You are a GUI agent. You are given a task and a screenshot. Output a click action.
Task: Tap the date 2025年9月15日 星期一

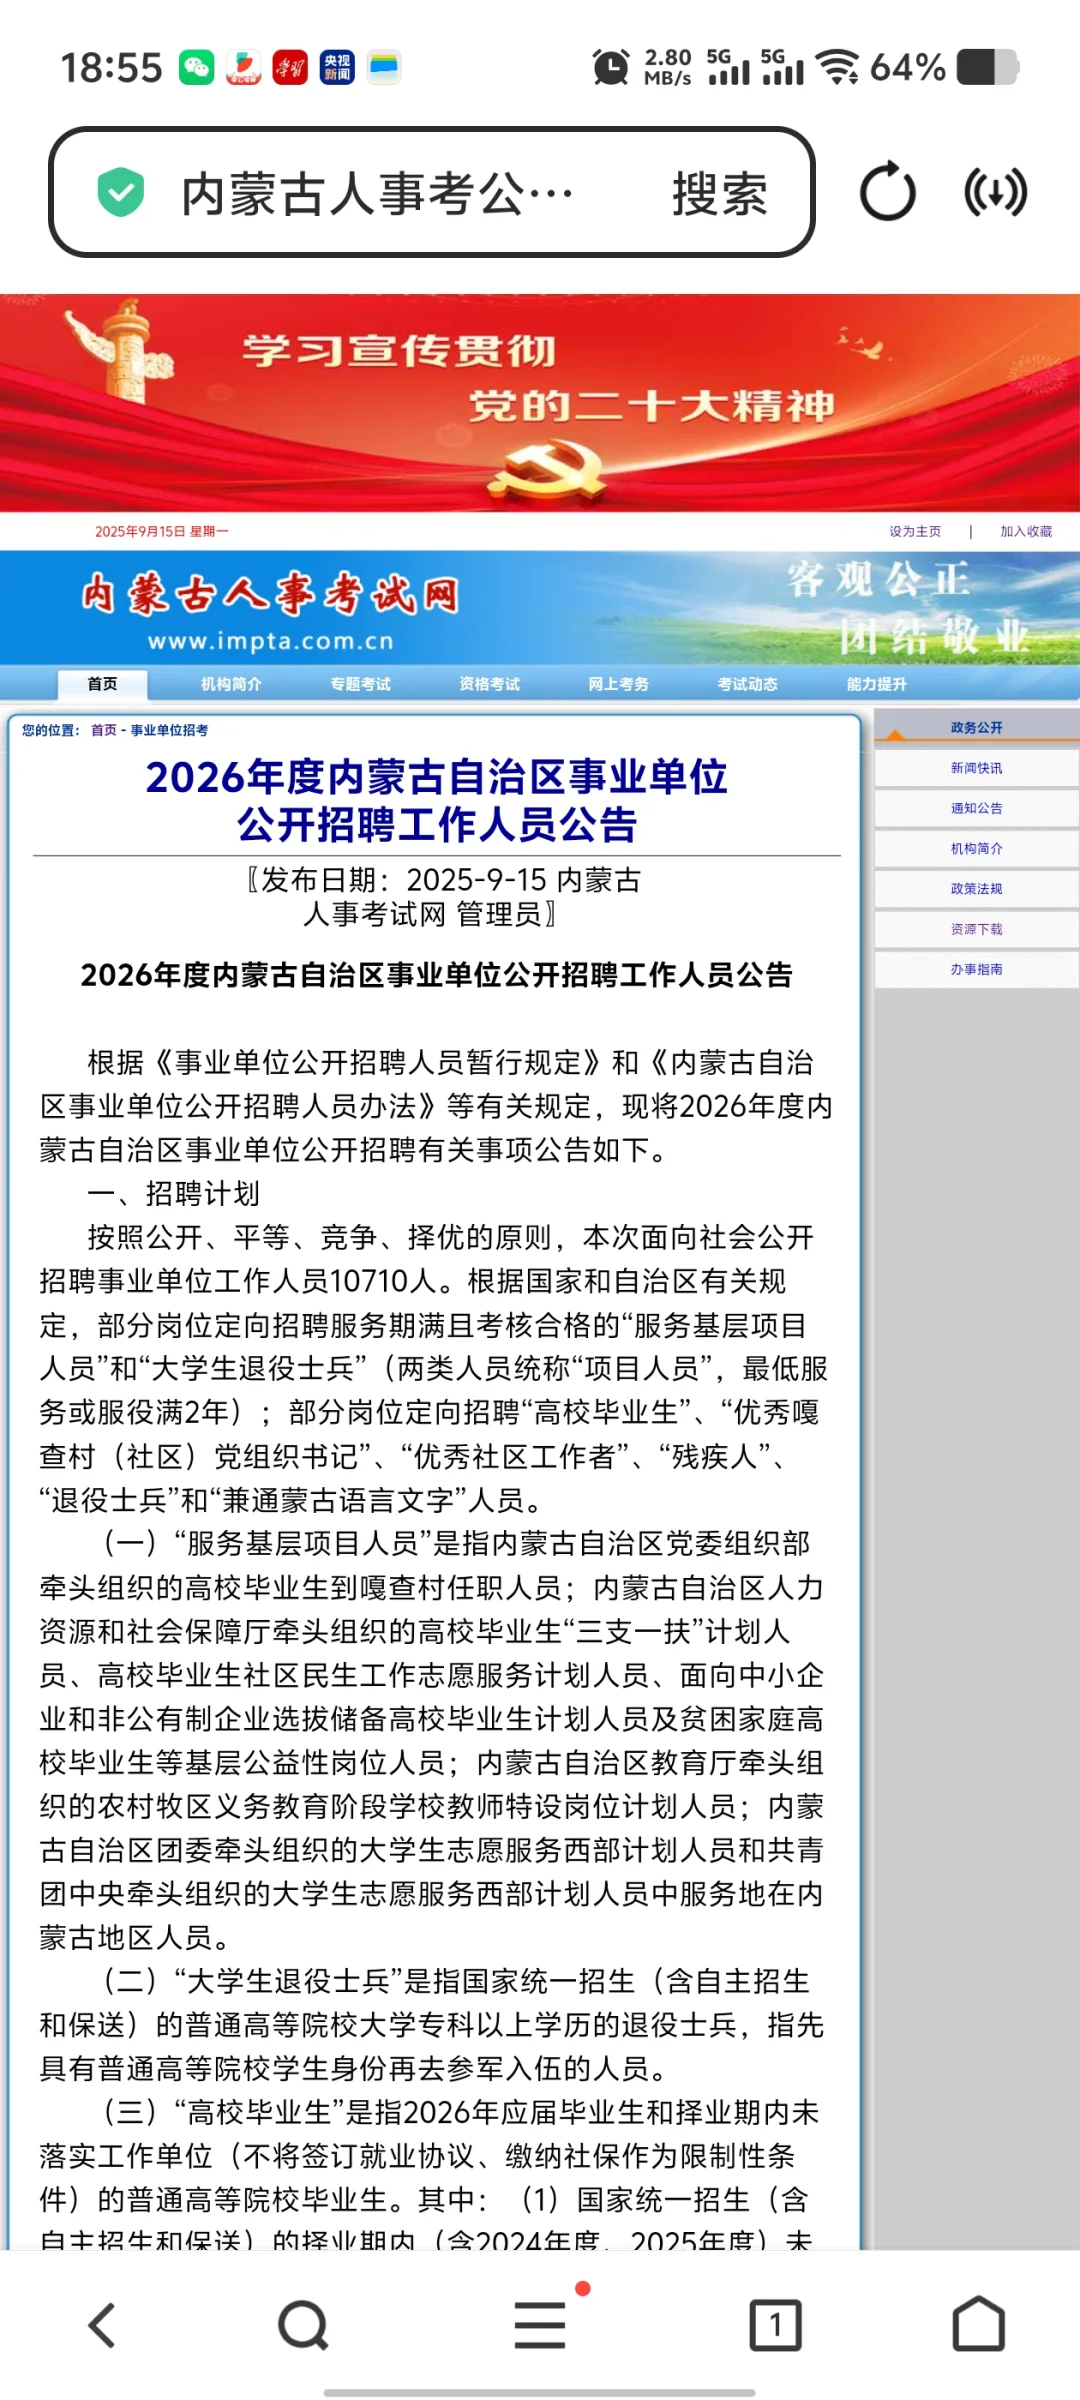pyautogui.click(x=161, y=531)
